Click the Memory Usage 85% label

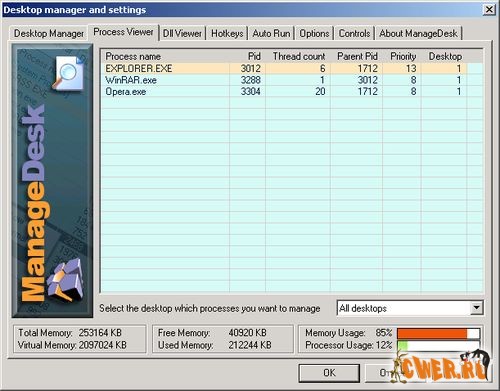pos(349,333)
